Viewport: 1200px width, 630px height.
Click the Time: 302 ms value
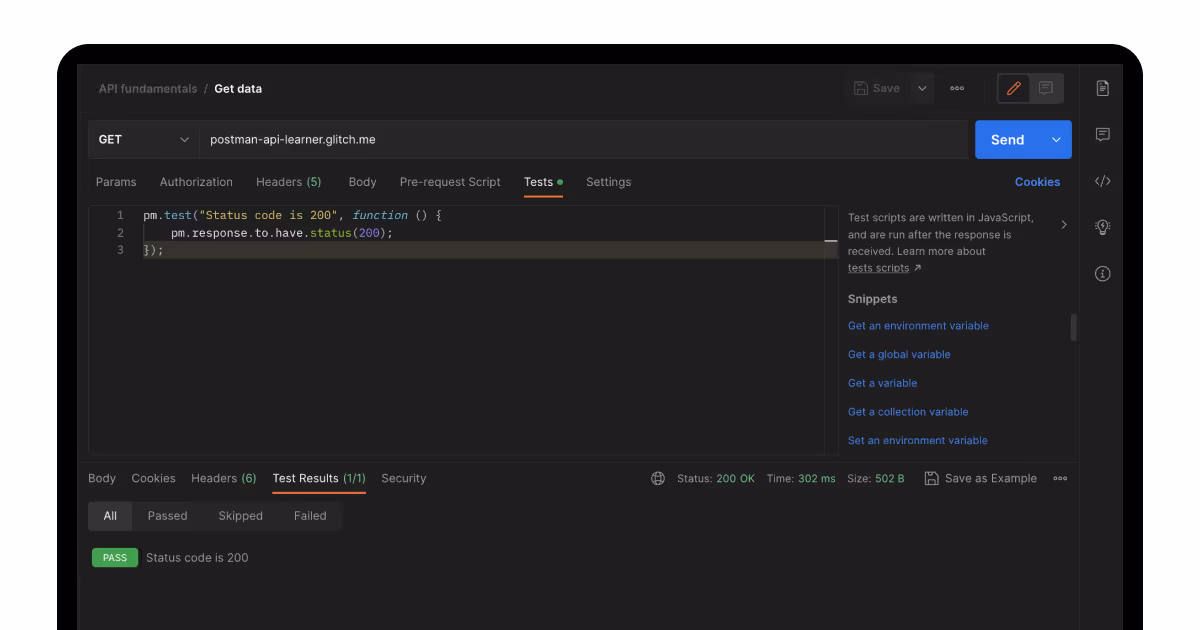pos(801,478)
